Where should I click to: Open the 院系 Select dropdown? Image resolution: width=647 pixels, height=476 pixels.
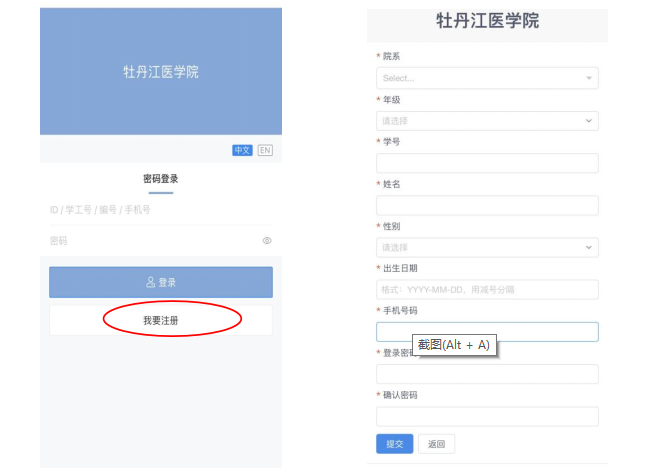tap(487, 78)
